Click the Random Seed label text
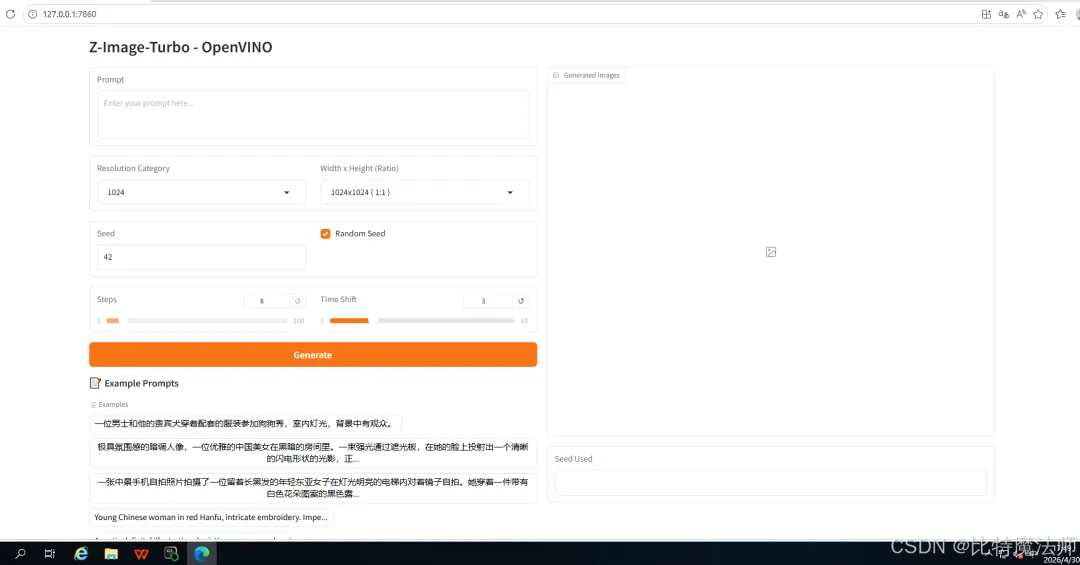The image size is (1080, 565). click(x=360, y=234)
